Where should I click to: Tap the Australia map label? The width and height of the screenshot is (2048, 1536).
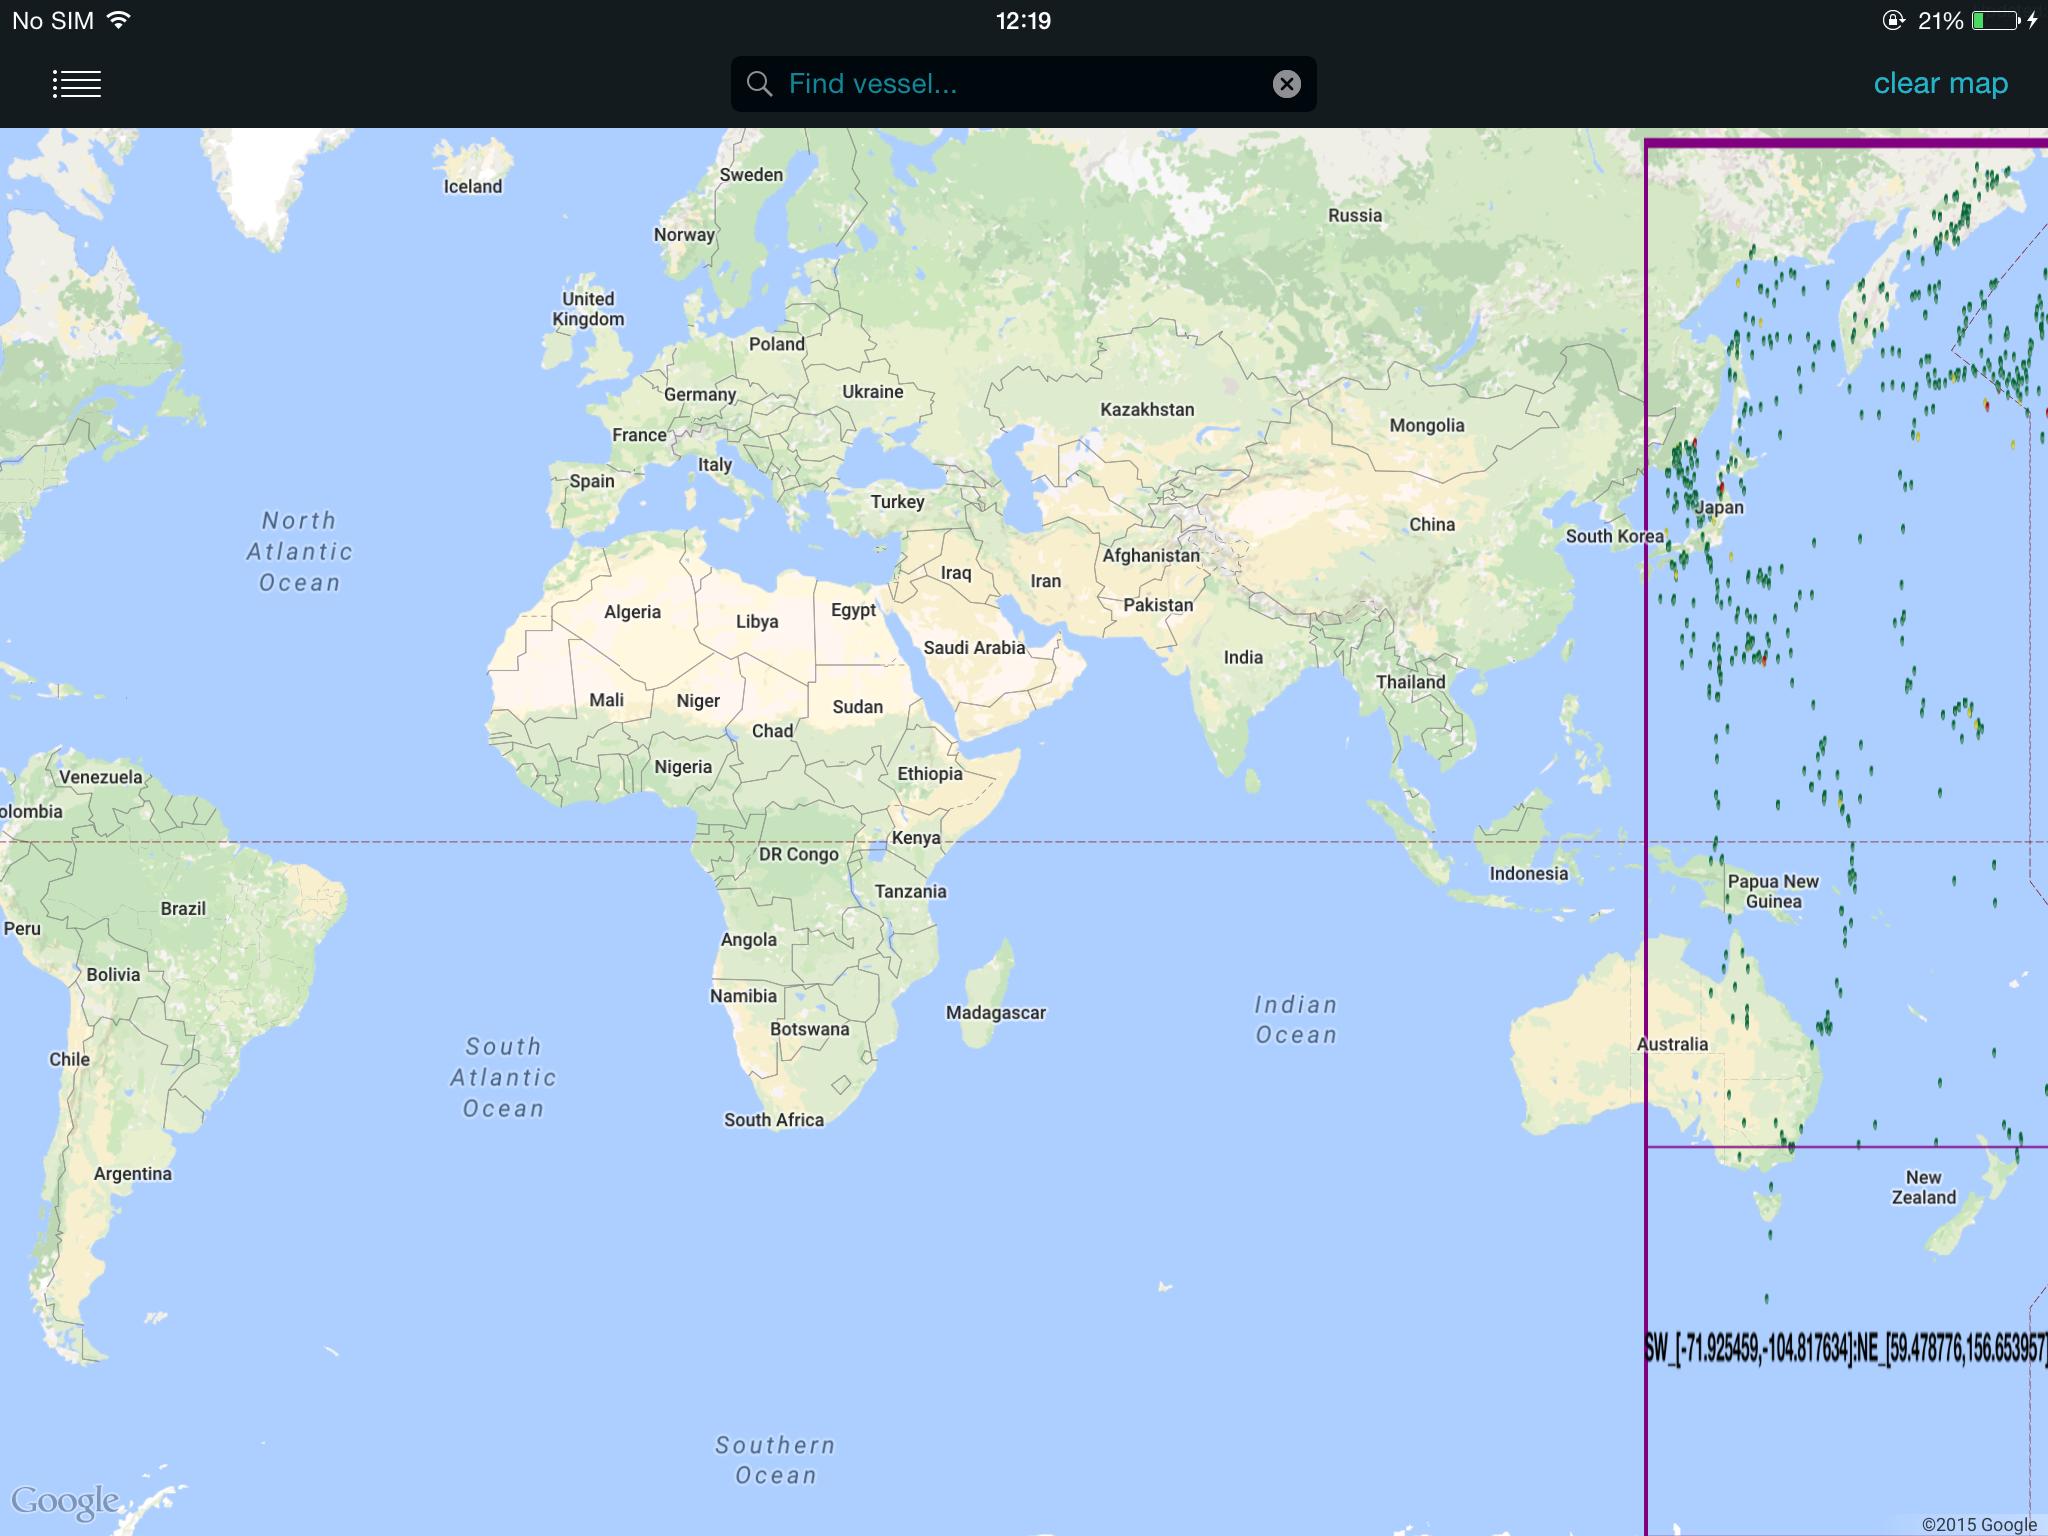[1672, 1044]
